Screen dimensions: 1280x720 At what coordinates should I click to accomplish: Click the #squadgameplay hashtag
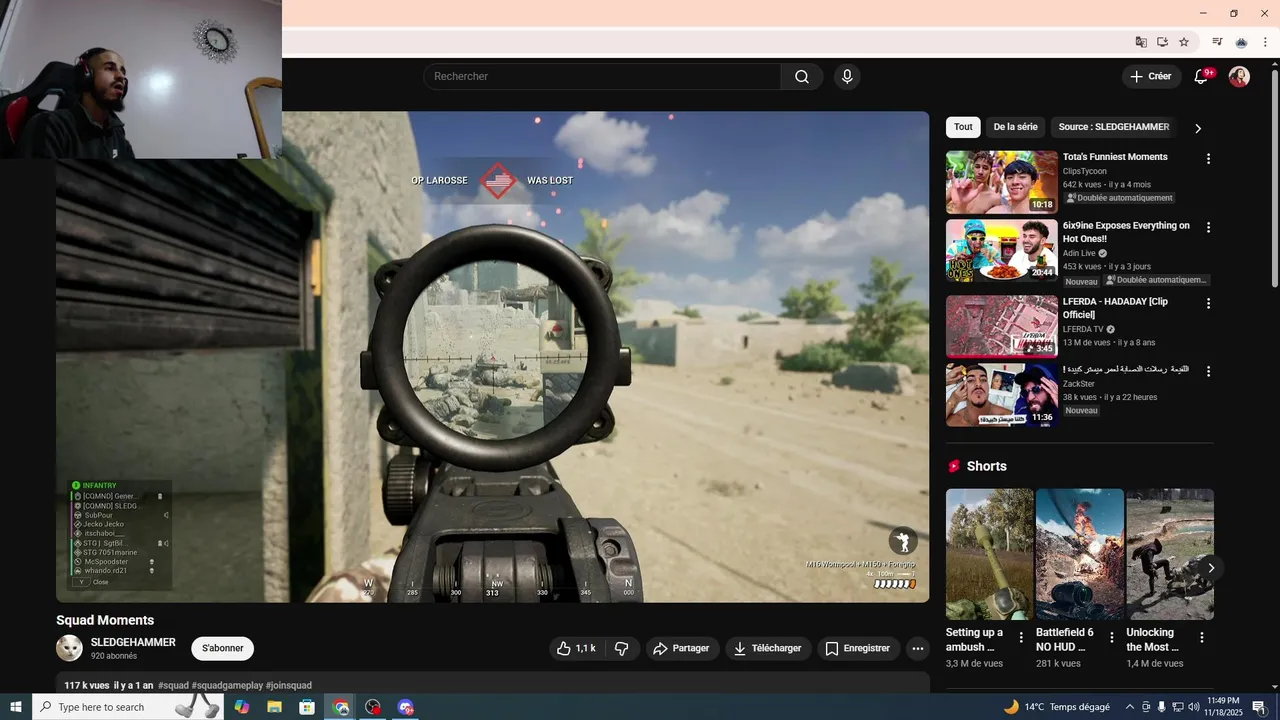coord(227,686)
